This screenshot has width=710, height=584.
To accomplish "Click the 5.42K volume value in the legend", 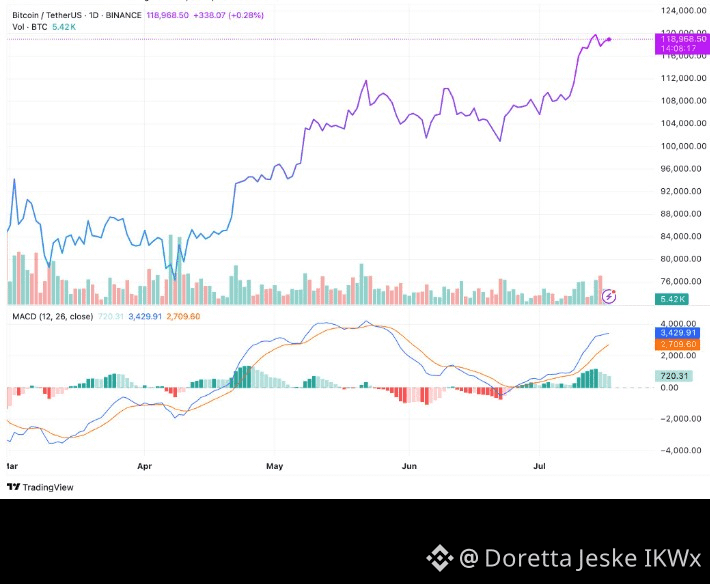I will 64,27.
